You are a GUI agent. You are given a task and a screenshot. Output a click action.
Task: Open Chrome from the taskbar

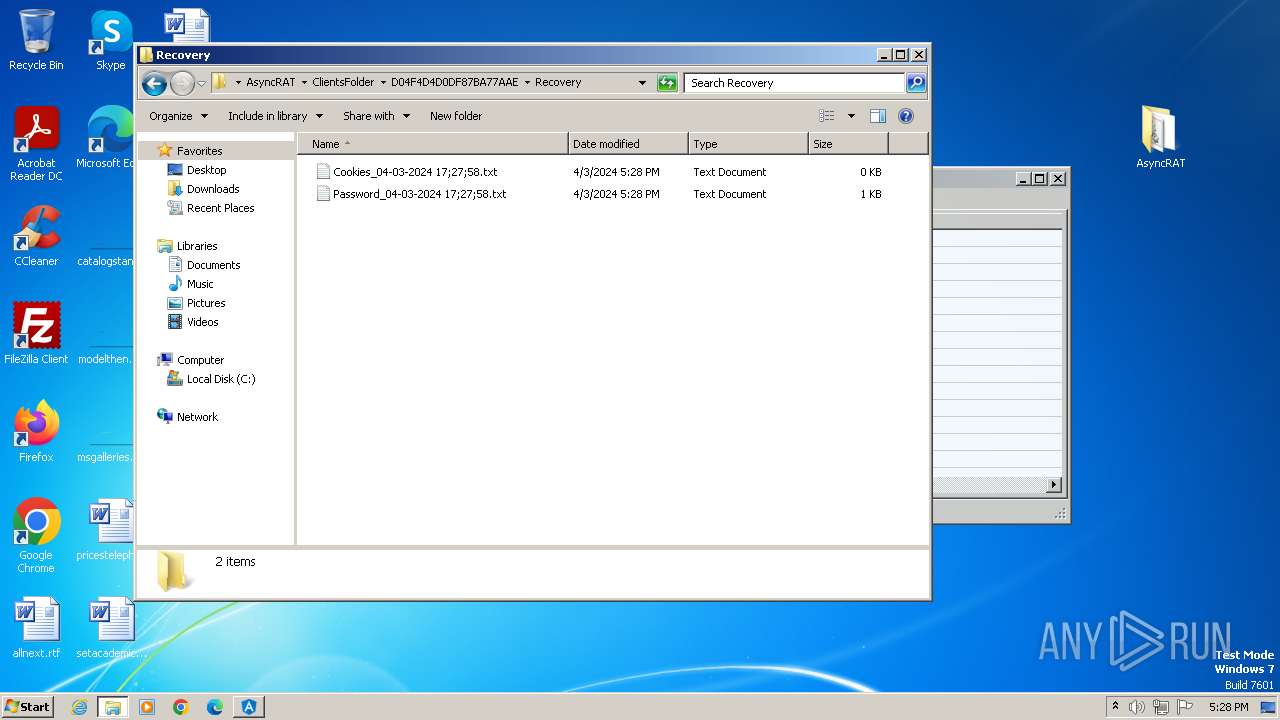[181, 707]
